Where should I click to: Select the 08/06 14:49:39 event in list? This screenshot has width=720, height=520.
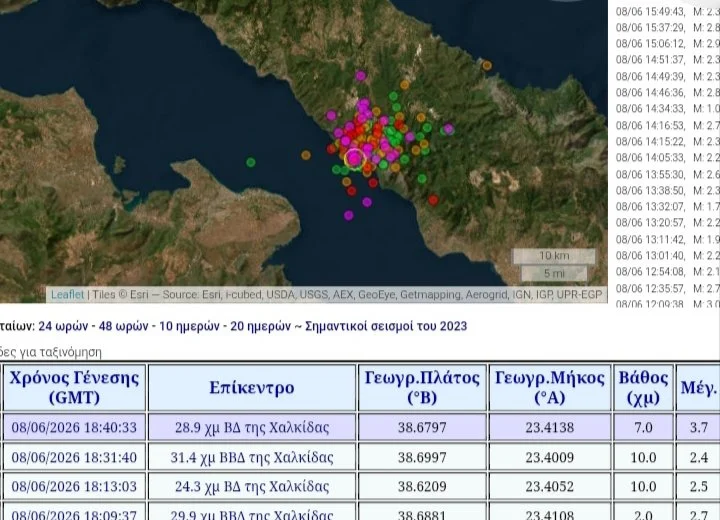pyautogui.click(x=668, y=76)
